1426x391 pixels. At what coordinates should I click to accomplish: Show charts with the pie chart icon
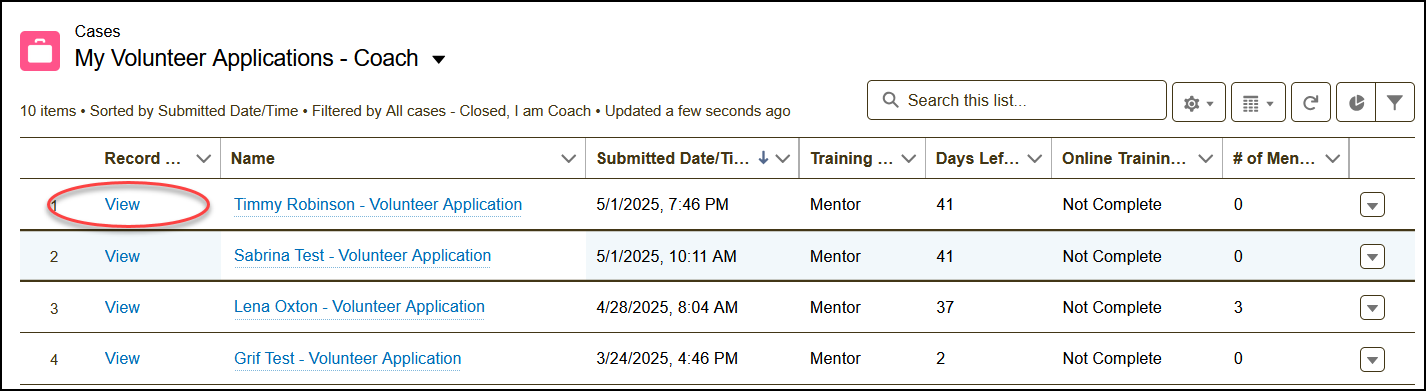pyautogui.click(x=1356, y=103)
